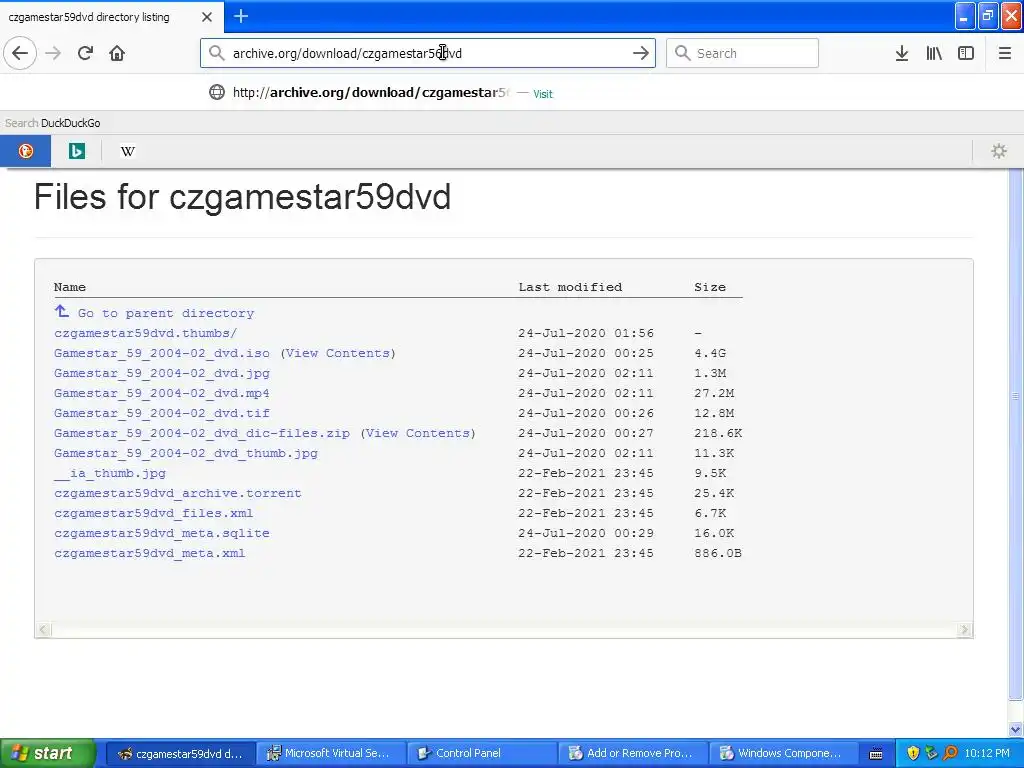Image resolution: width=1024 pixels, height=768 pixels.
Task: Open the hamburger application menu
Action: pyautogui.click(x=1004, y=53)
